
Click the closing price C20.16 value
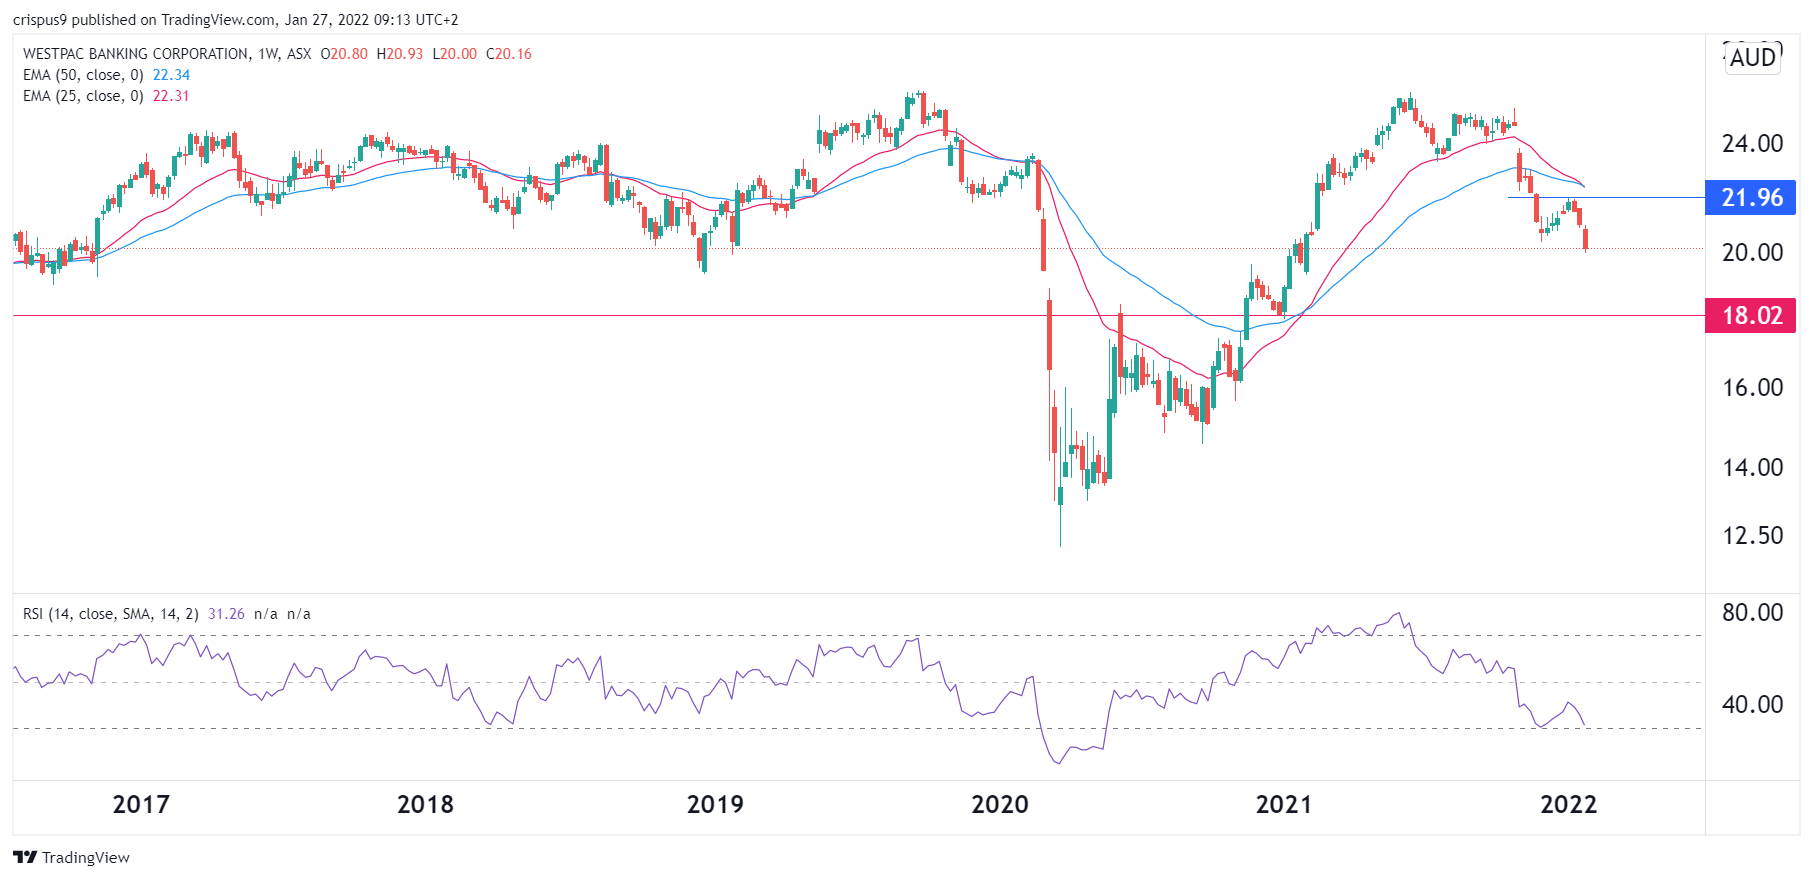pyautogui.click(x=509, y=54)
